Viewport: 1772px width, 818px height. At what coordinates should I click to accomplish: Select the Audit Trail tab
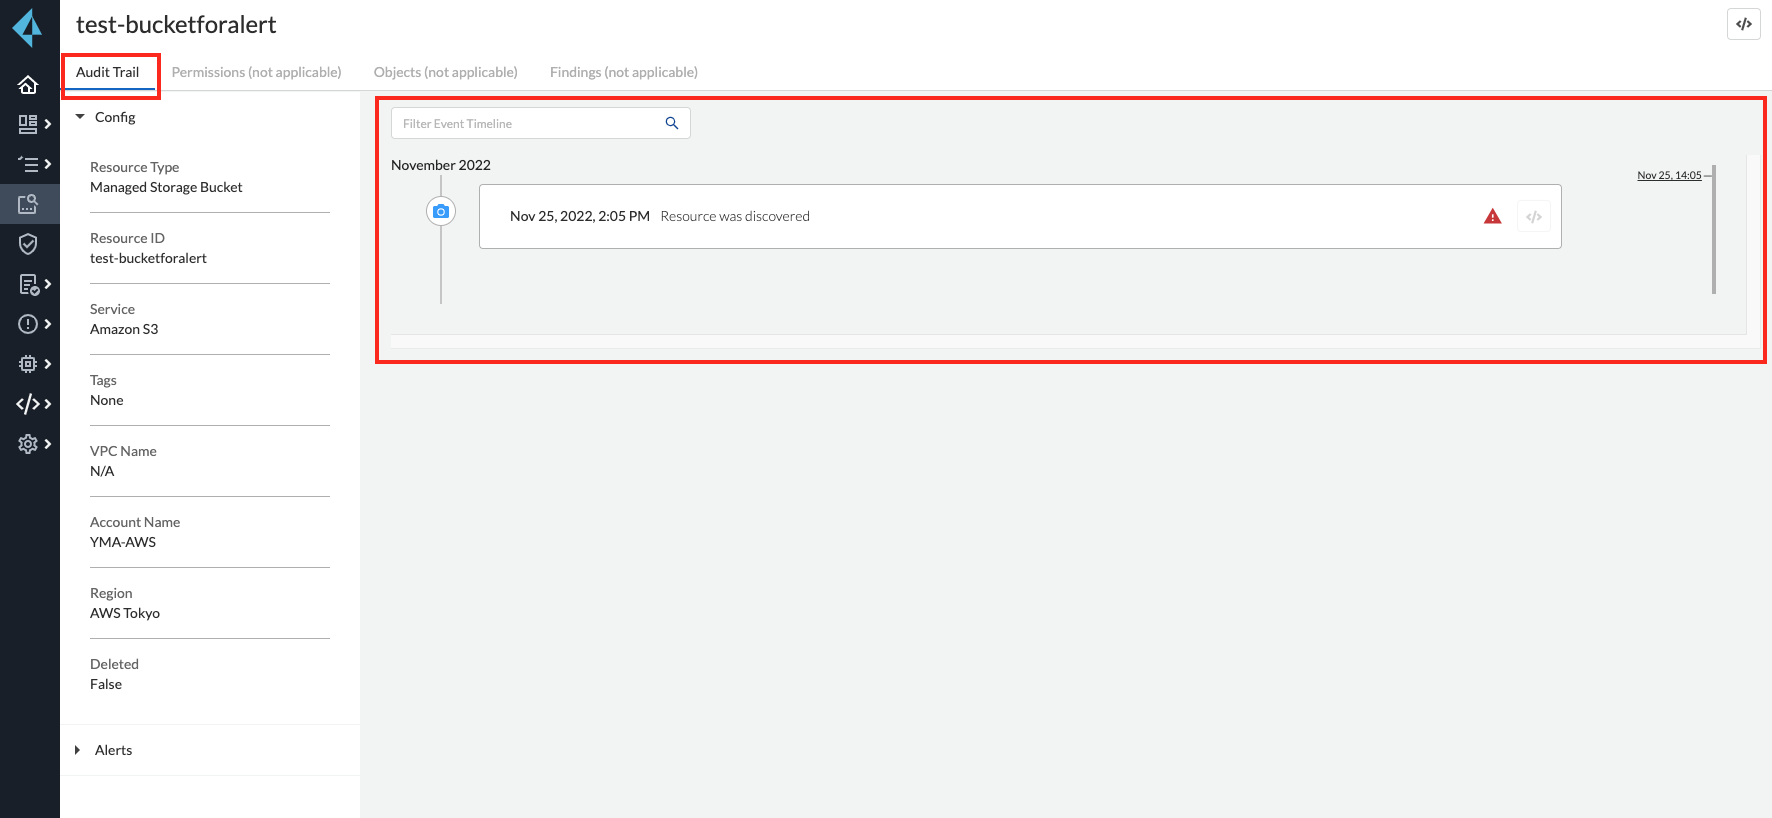coord(108,73)
